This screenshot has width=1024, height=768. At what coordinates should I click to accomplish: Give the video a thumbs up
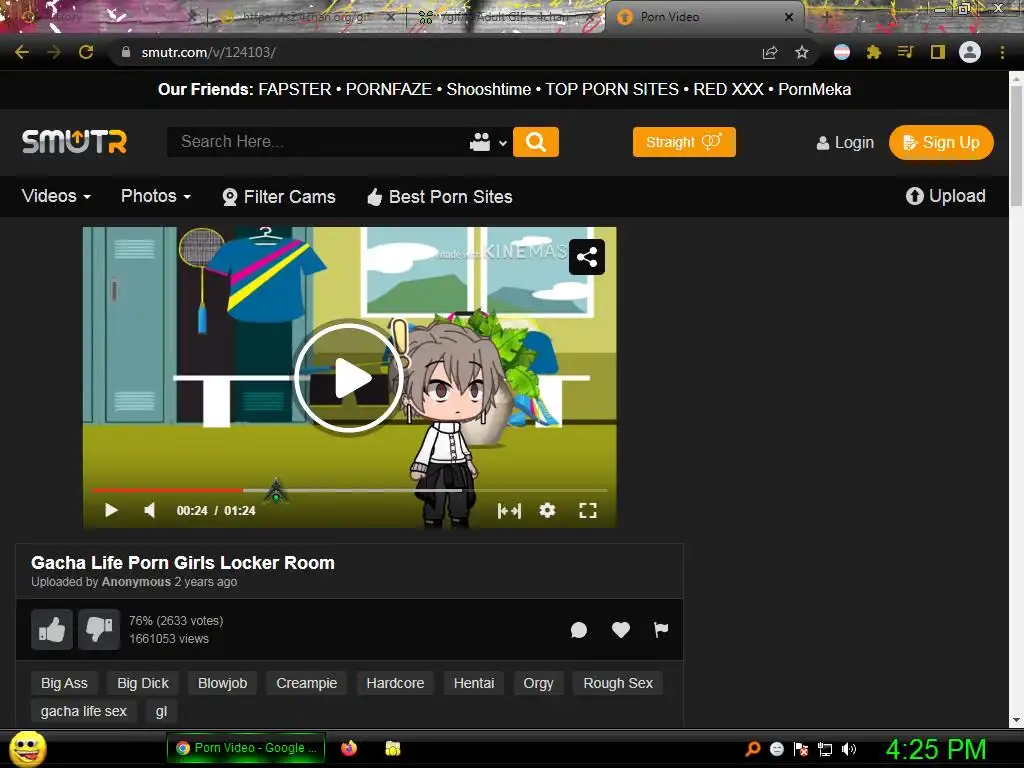[52, 630]
